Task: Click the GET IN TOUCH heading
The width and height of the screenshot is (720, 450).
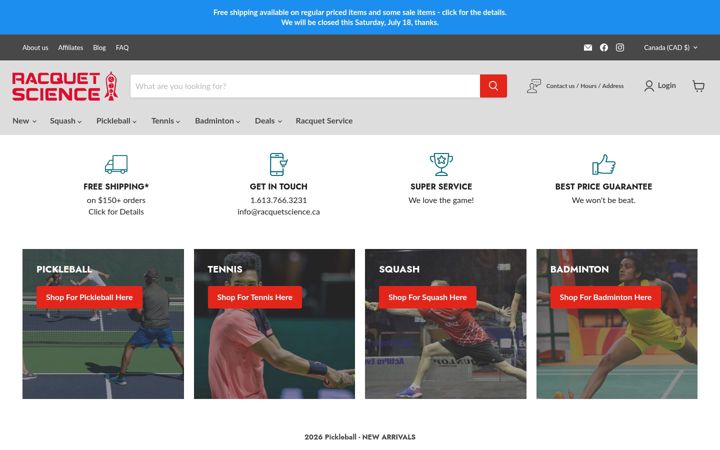Action: click(278, 186)
